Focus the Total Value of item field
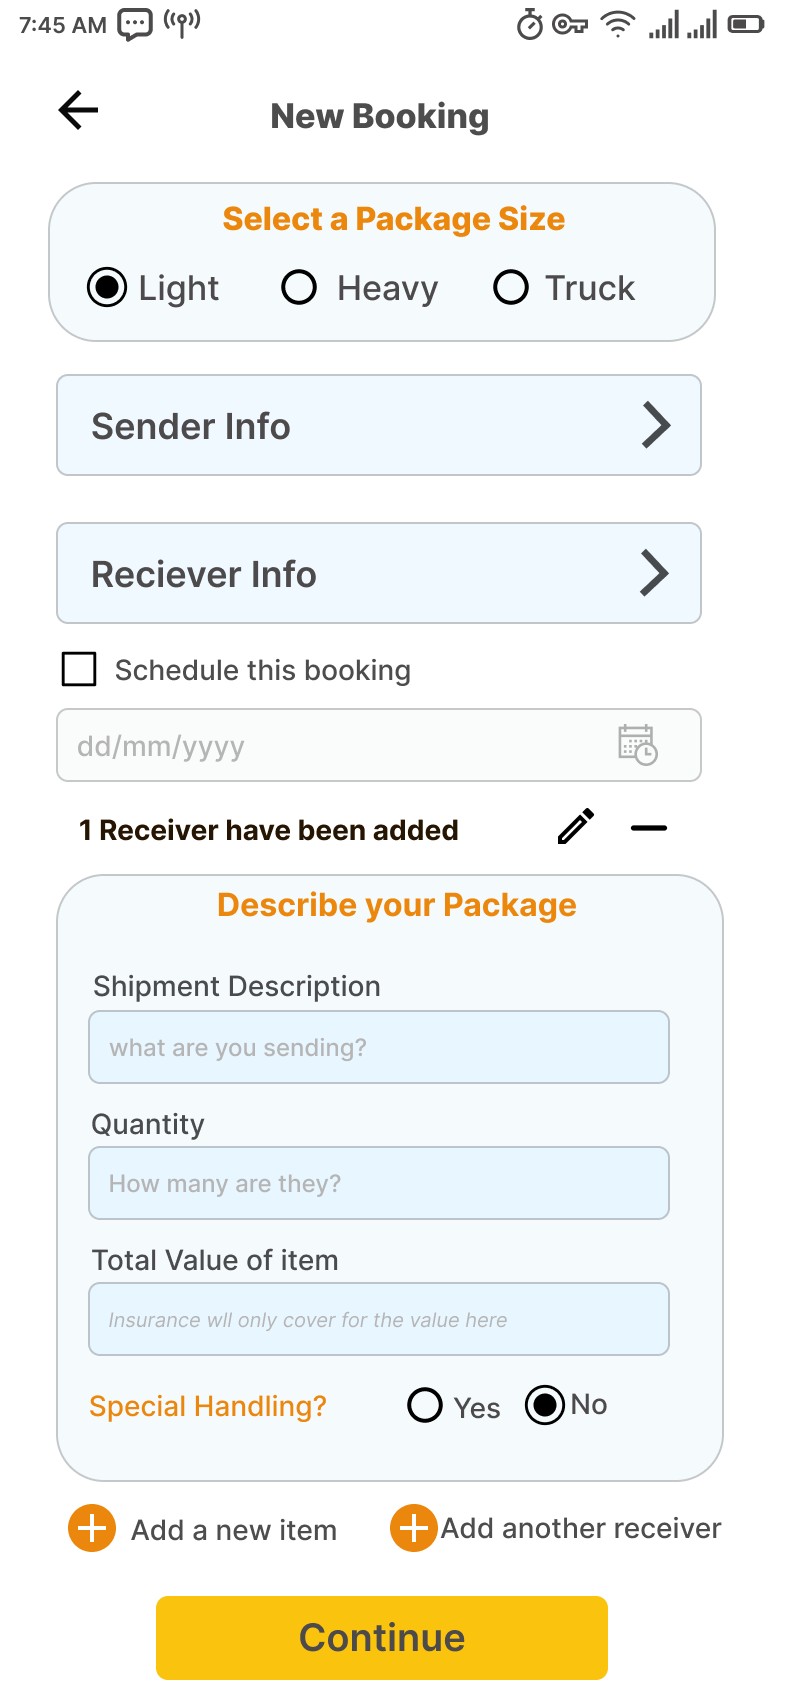The width and height of the screenshot is (786, 1704). coord(379,1319)
